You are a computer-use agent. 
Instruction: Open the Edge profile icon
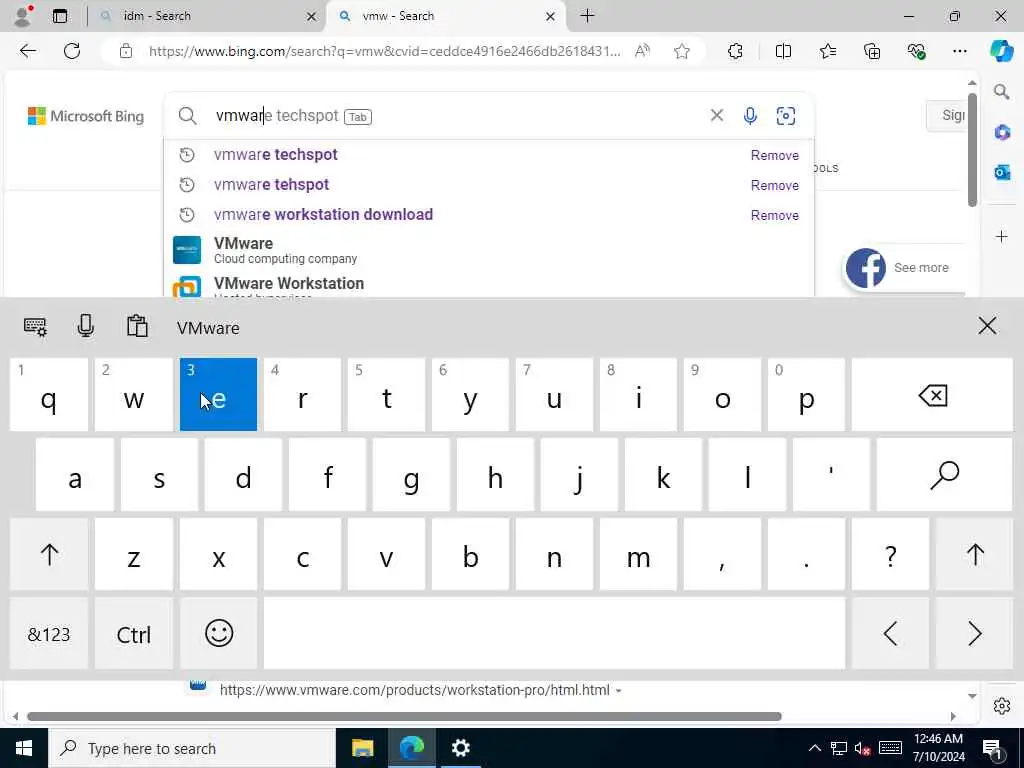click(23, 16)
